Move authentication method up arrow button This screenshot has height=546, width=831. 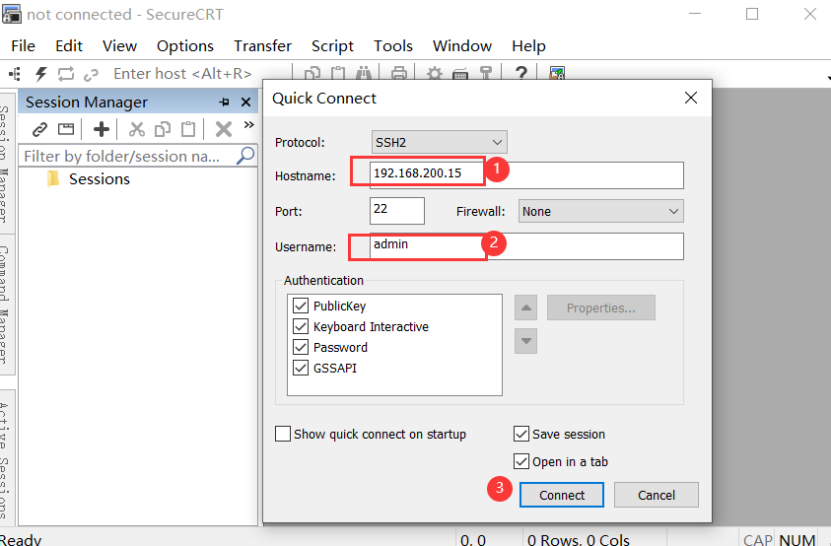[526, 308]
